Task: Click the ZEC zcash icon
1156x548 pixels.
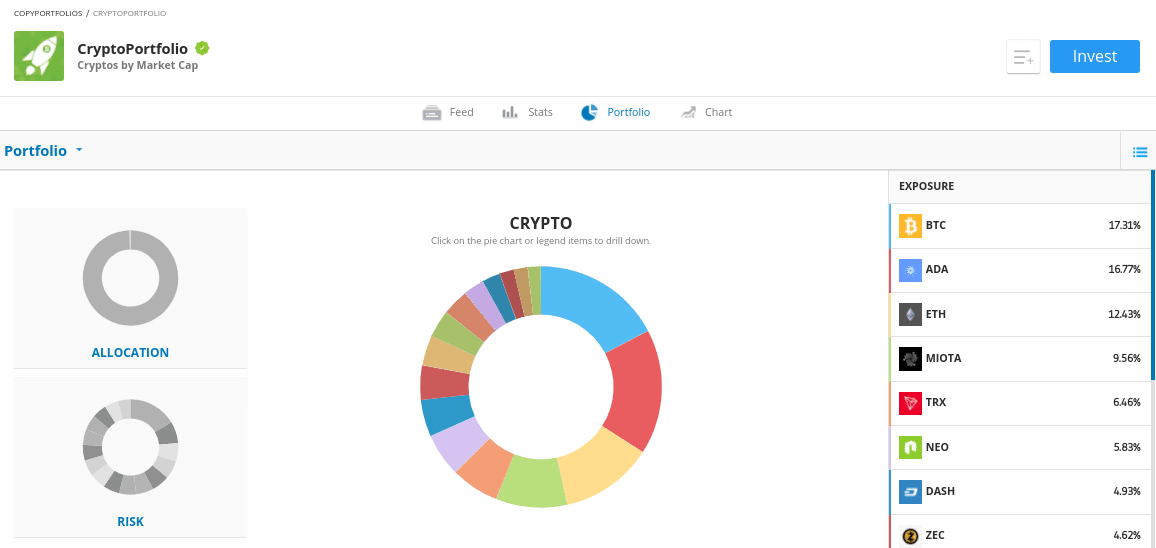Action: pyautogui.click(x=910, y=535)
